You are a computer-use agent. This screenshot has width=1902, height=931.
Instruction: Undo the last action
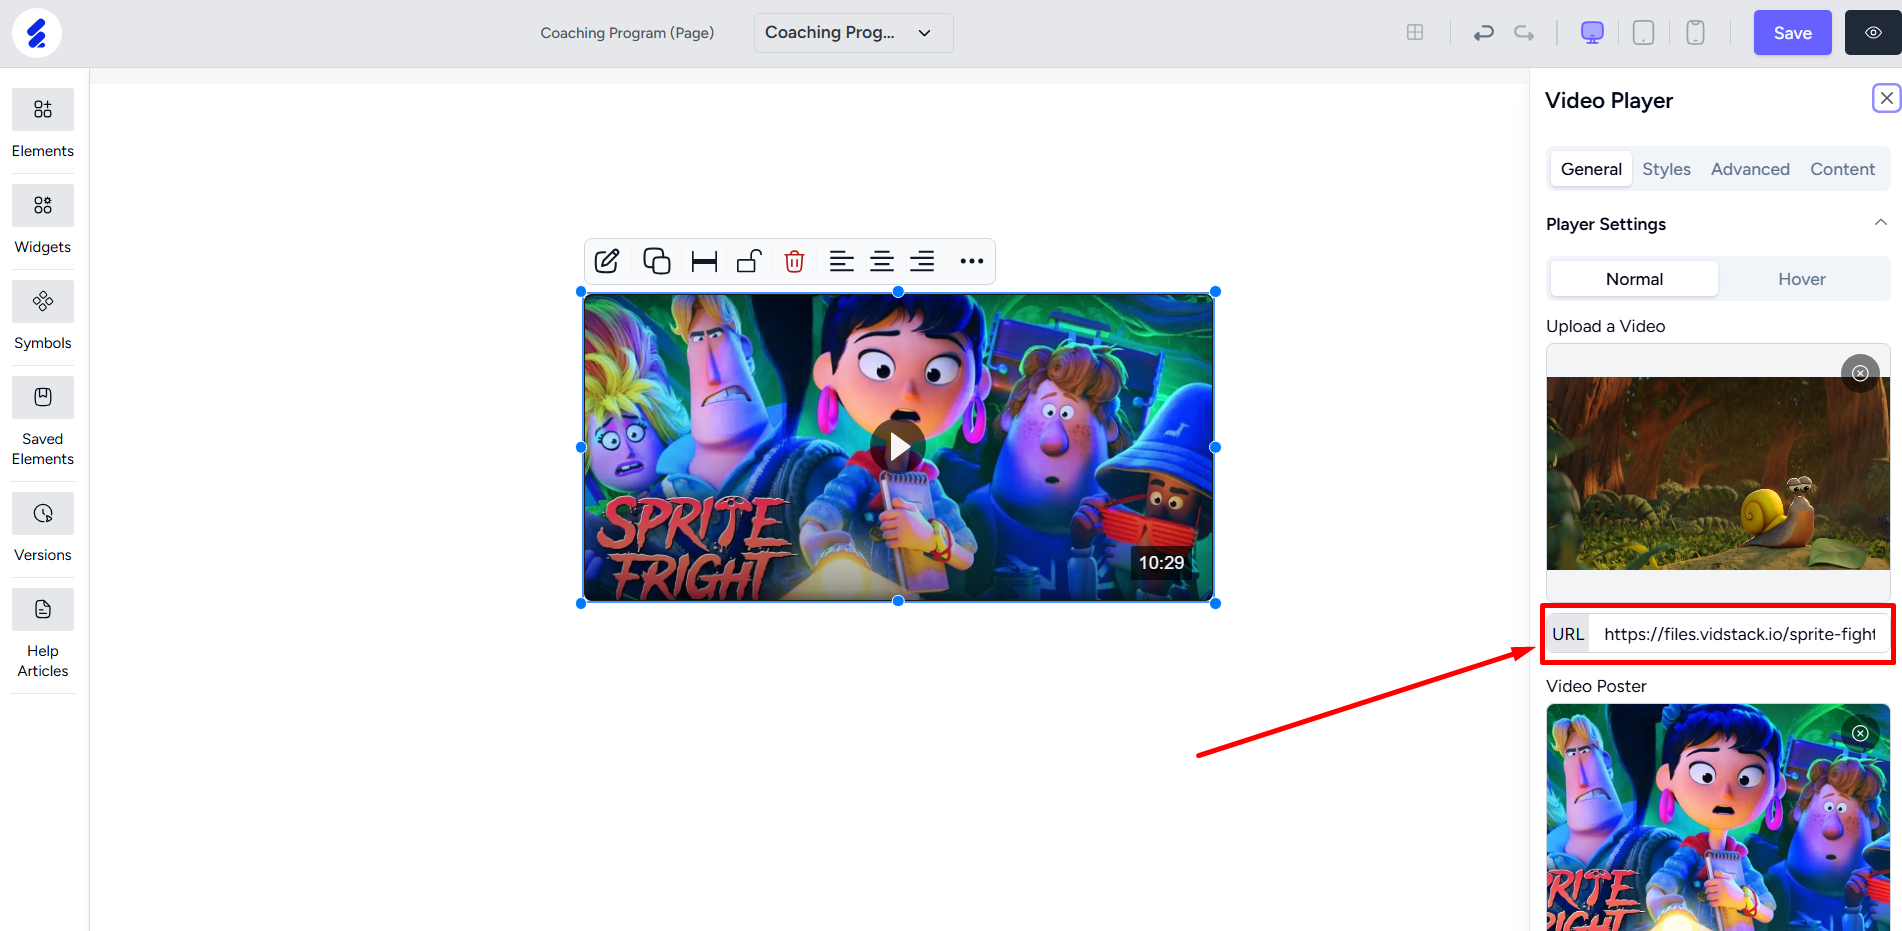[x=1484, y=33]
